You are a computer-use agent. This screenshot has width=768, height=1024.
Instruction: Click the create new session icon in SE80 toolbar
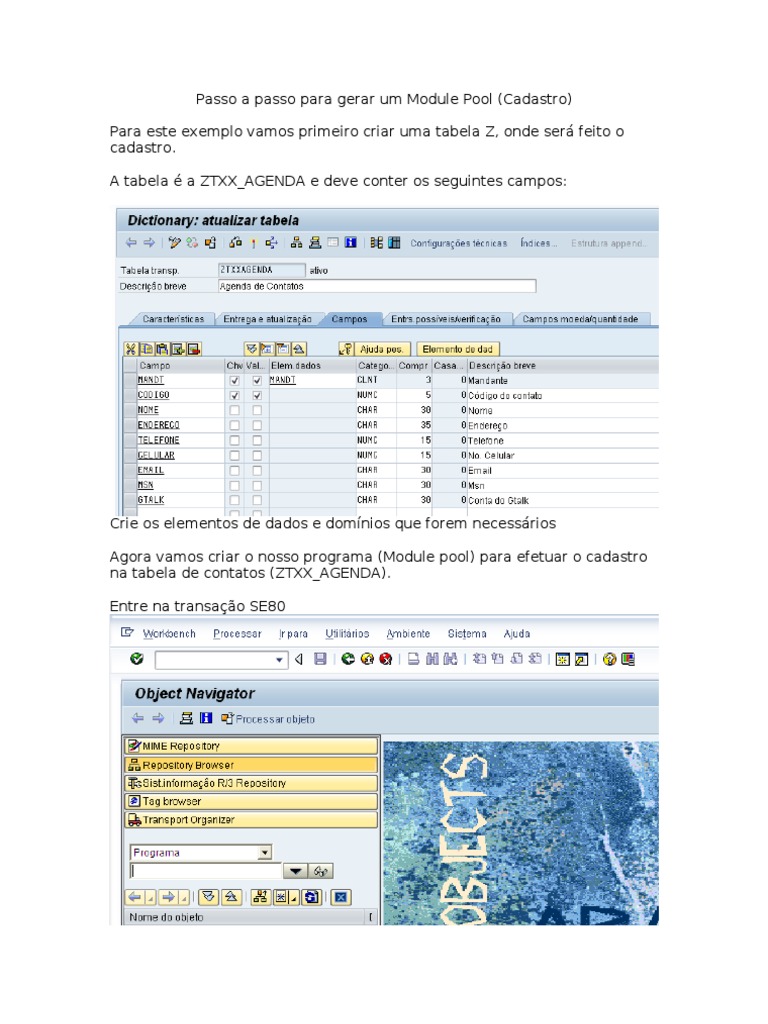[x=562, y=659]
